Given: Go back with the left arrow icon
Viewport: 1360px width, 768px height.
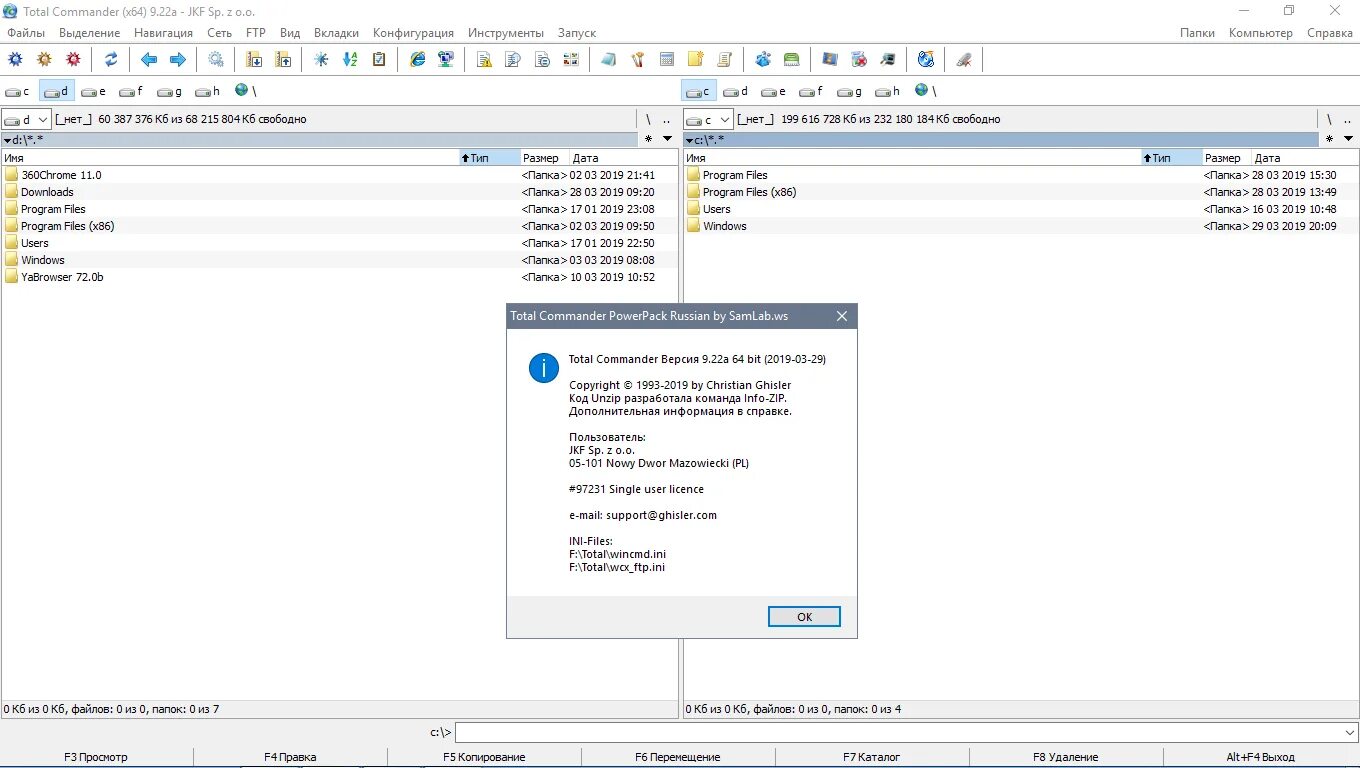Looking at the screenshot, I should tap(149, 59).
